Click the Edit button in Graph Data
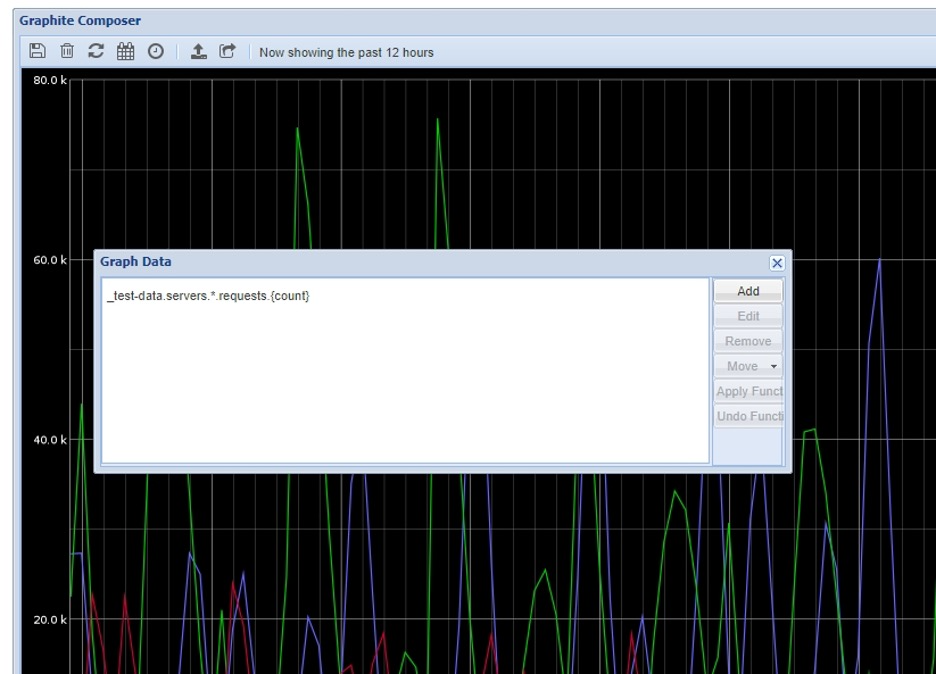 coord(748,316)
